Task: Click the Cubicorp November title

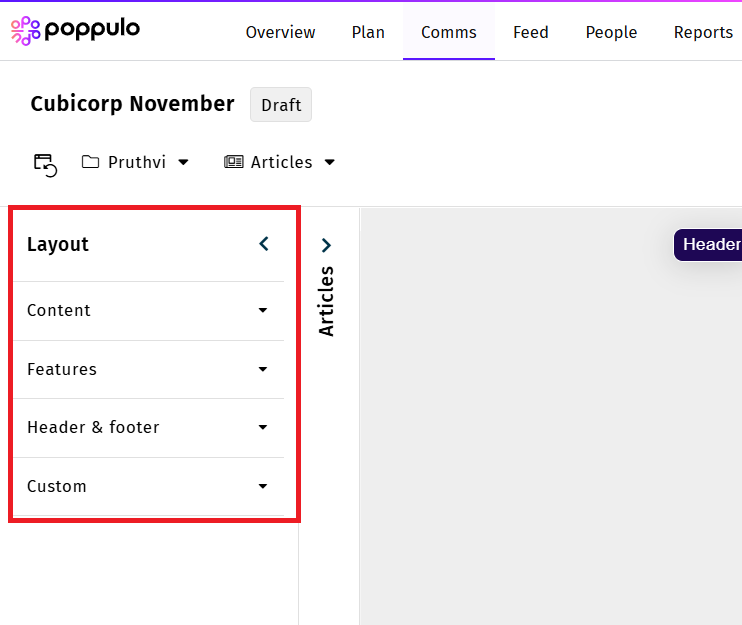Action: coord(132,104)
